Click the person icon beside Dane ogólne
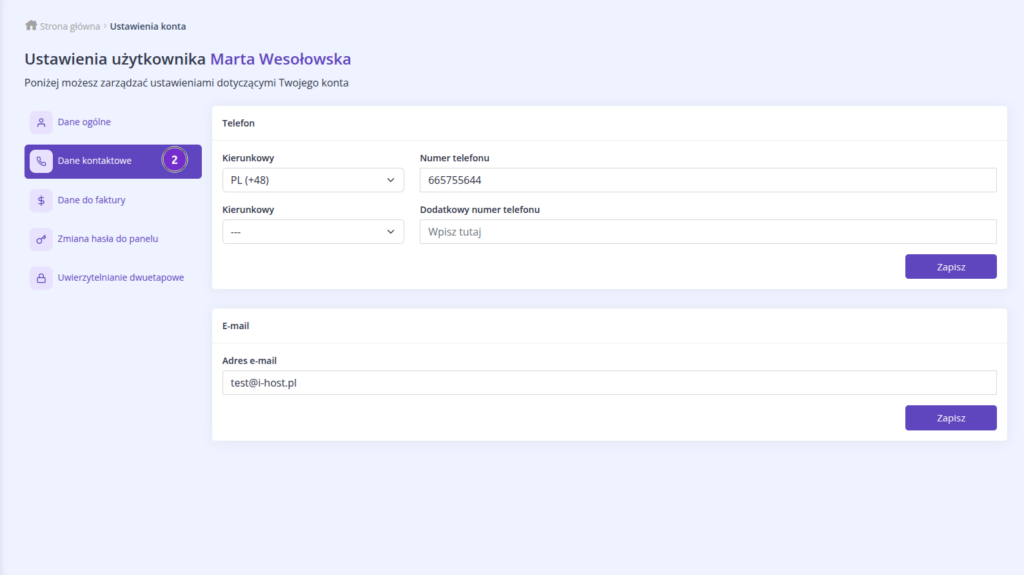 click(x=41, y=123)
